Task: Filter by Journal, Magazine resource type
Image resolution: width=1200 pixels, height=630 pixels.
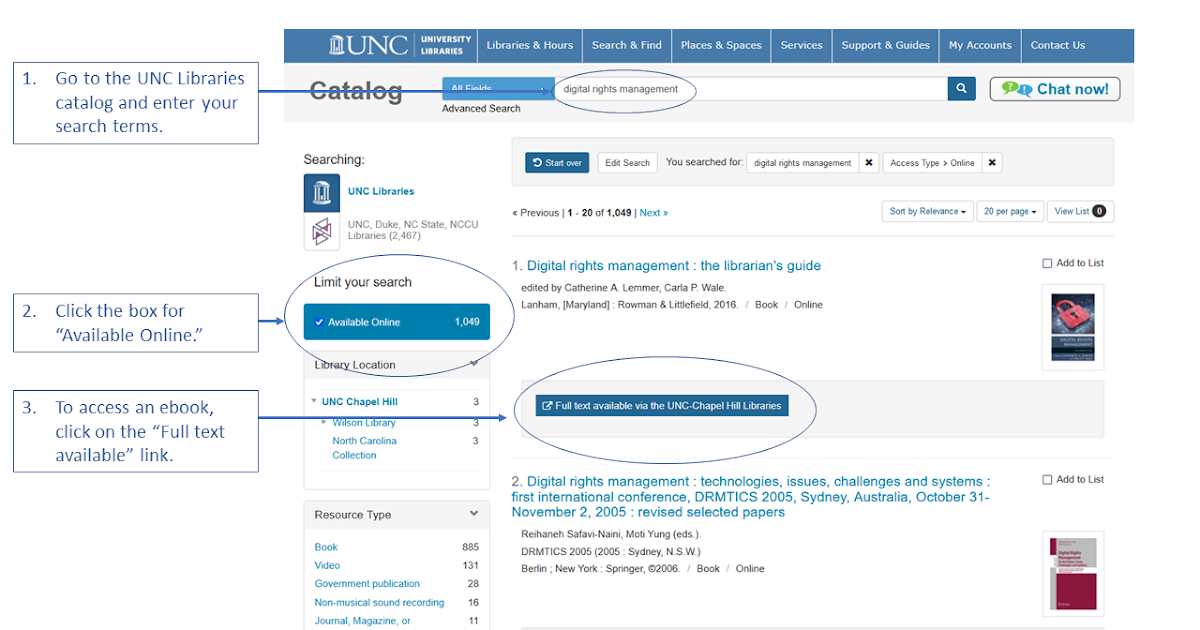Action: coord(362,621)
